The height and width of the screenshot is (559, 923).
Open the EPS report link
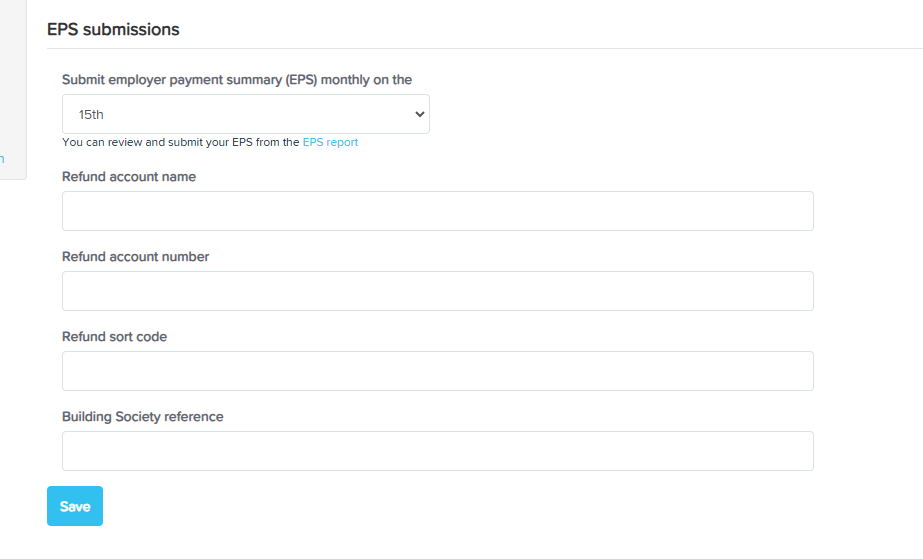[330, 142]
